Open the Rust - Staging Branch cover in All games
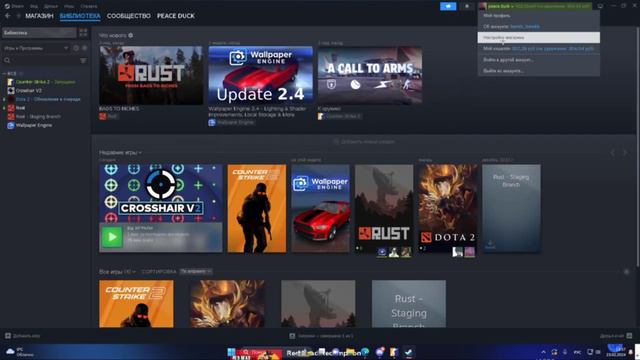This screenshot has width=640, height=360. point(409,304)
